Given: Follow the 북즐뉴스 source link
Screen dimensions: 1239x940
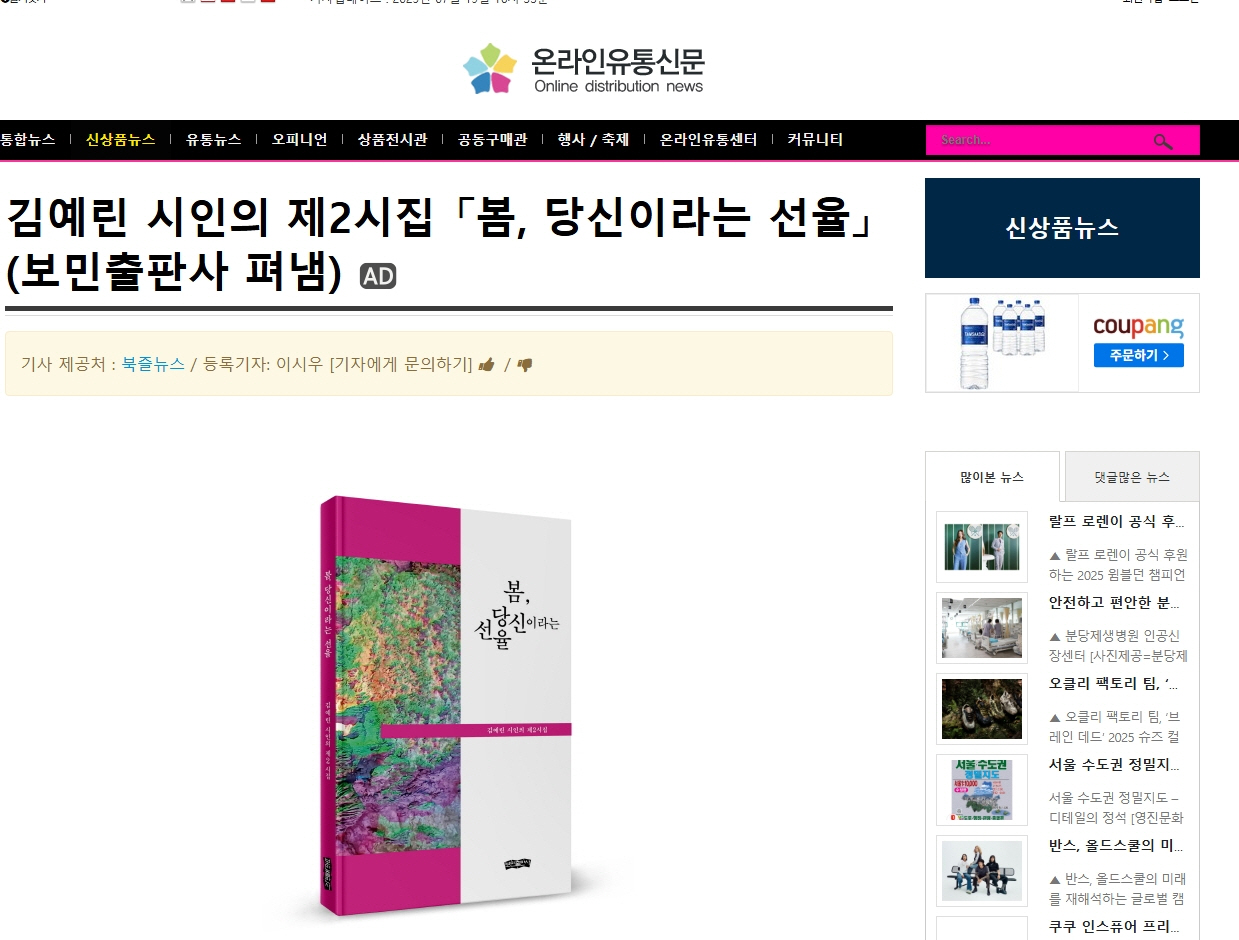Looking at the screenshot, I should pyautogui.click(x=153, y=364).
